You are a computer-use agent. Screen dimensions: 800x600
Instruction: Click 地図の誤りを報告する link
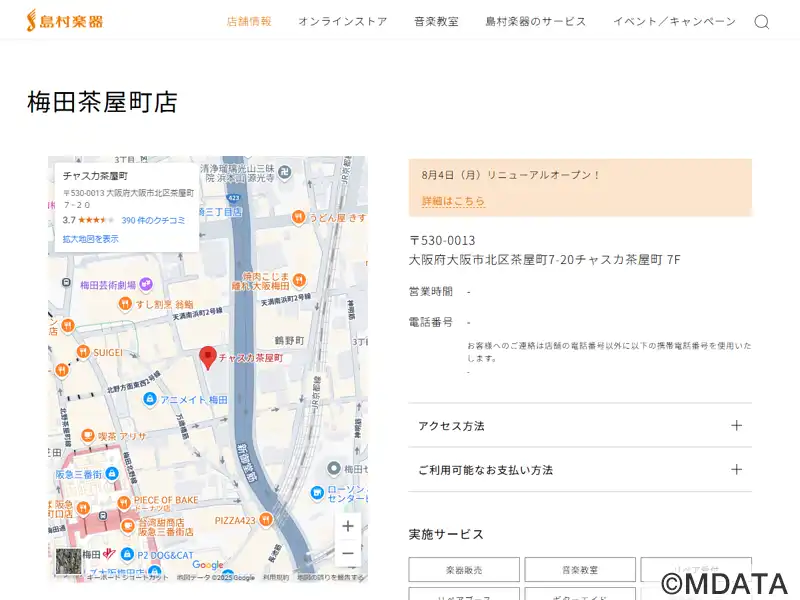(x=331, y=578)
